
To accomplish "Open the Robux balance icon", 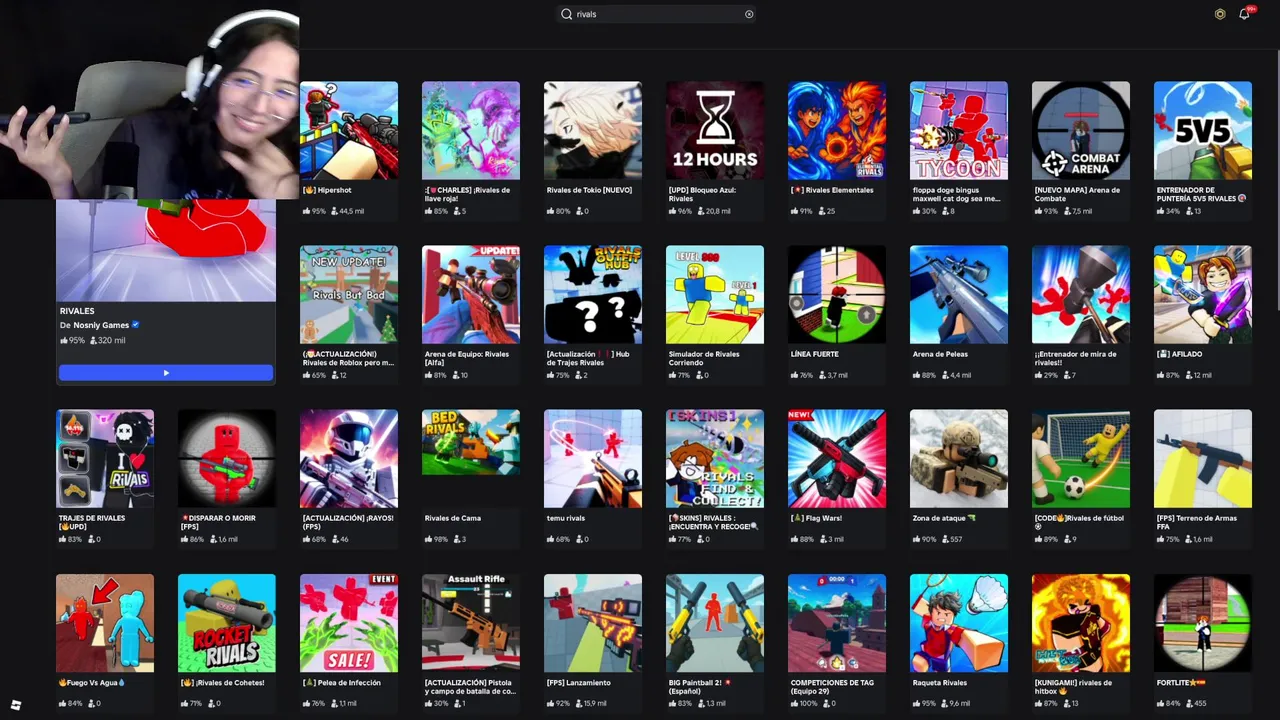I will click(x=1220, y=14).
